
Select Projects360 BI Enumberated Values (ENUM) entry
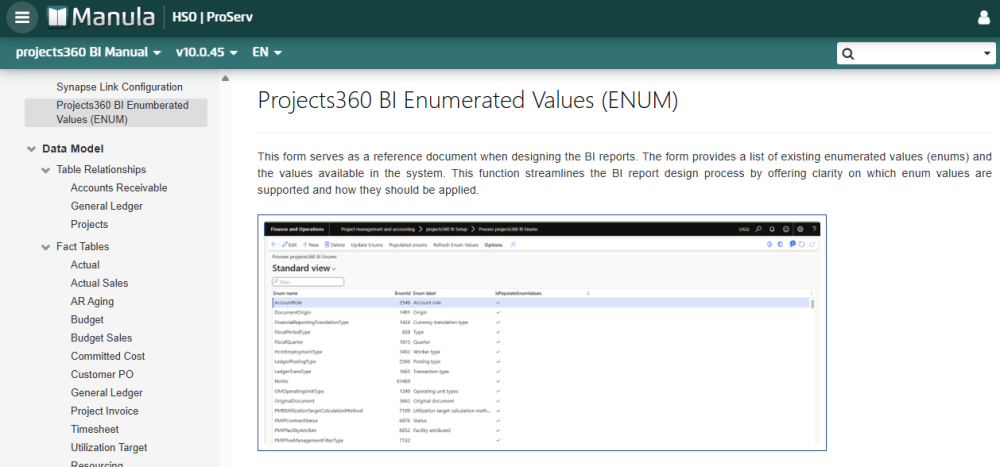[116, 112]
